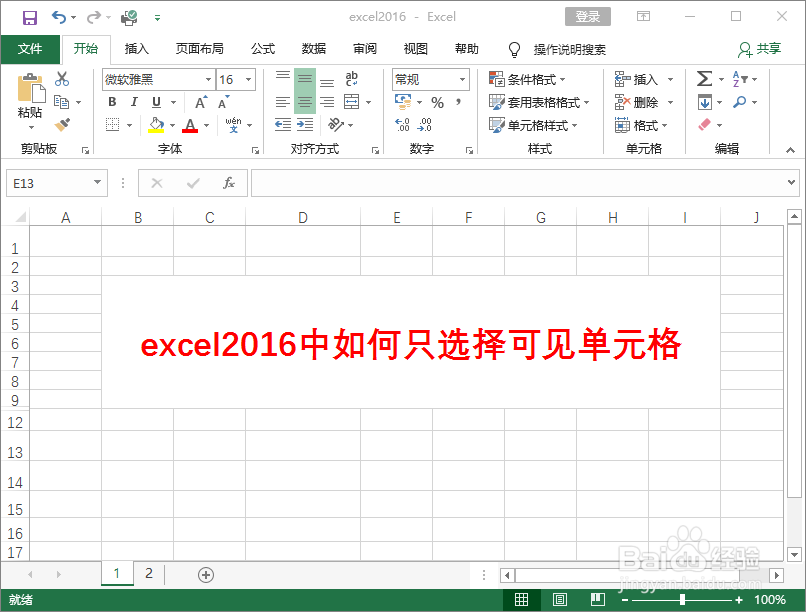Image resolution: width=806 pixels, height=612 pixels.
Task: Click the Save icon in quick access toolbar
Action: [30, 18]
